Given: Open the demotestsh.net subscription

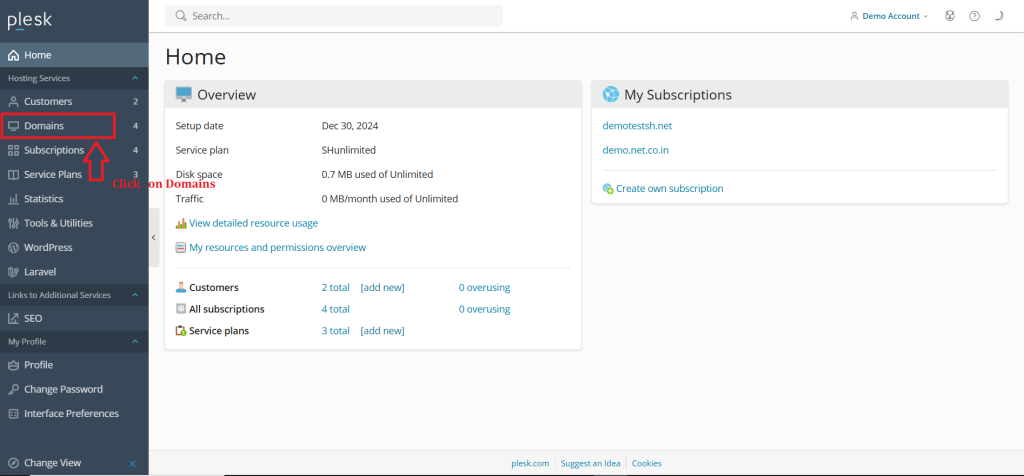Looking at the screenshot, I should pos(637,126).
